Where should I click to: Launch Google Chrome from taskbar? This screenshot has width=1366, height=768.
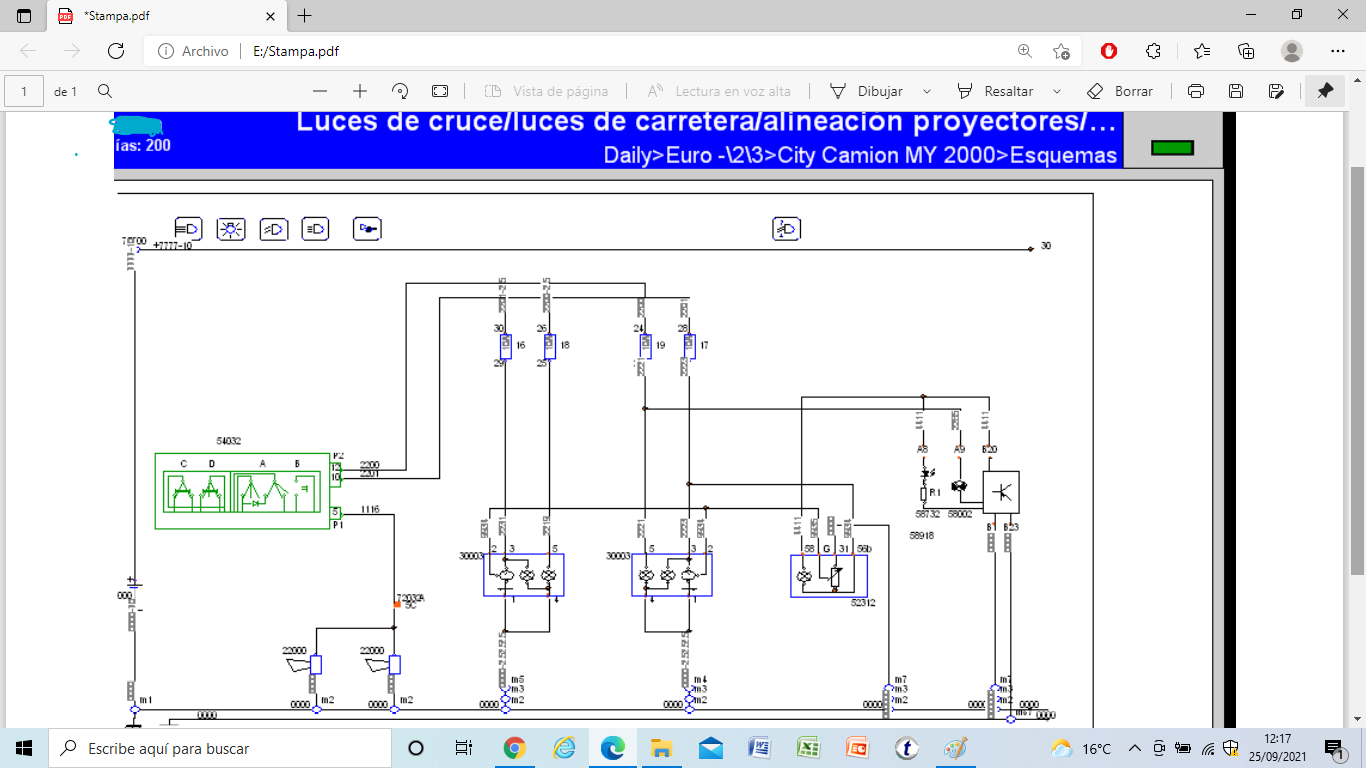[x=514, y=748]
